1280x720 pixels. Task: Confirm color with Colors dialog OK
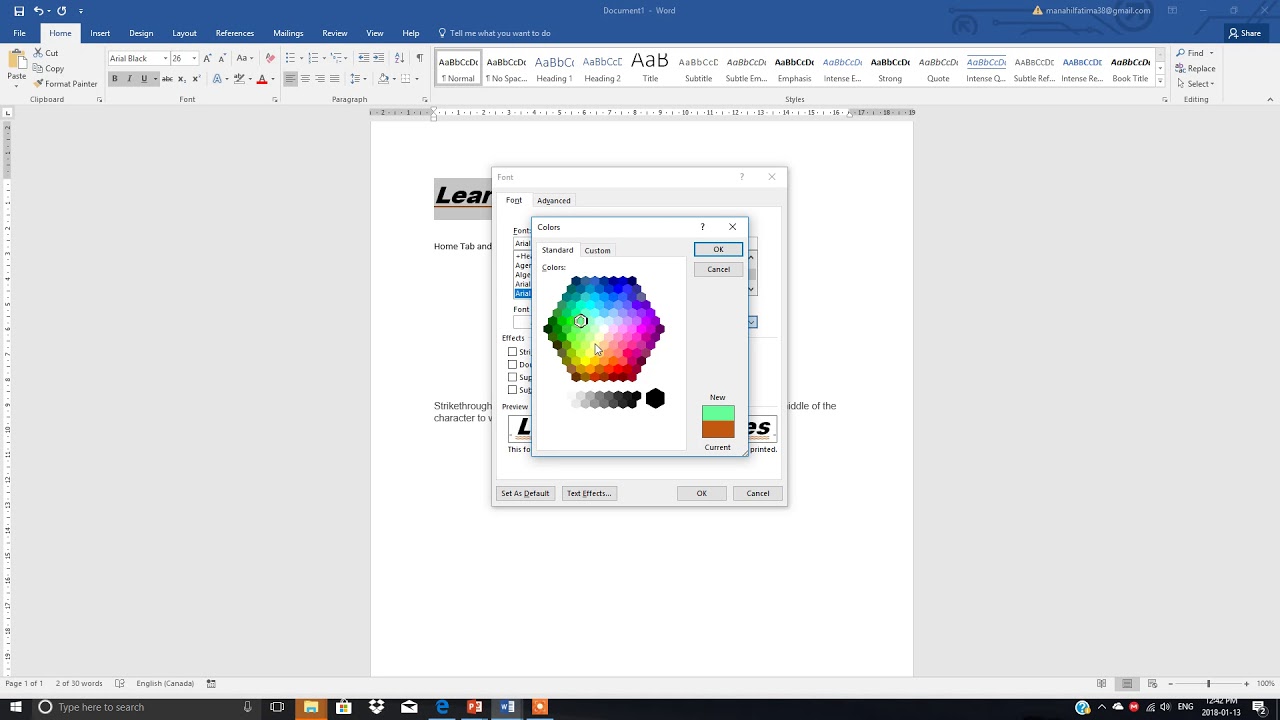(x=718, y=249)
